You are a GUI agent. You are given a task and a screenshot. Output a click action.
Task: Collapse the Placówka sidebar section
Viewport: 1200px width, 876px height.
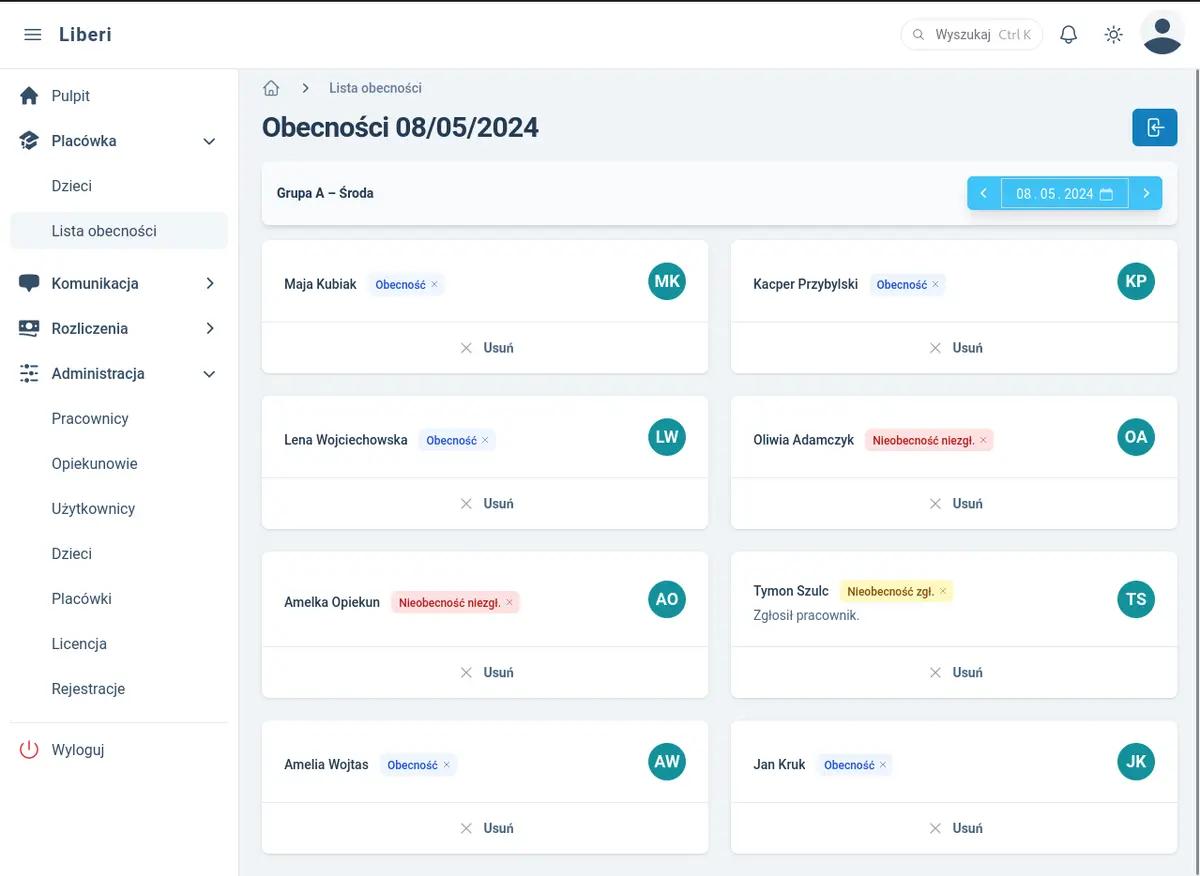tap(209, 141)
